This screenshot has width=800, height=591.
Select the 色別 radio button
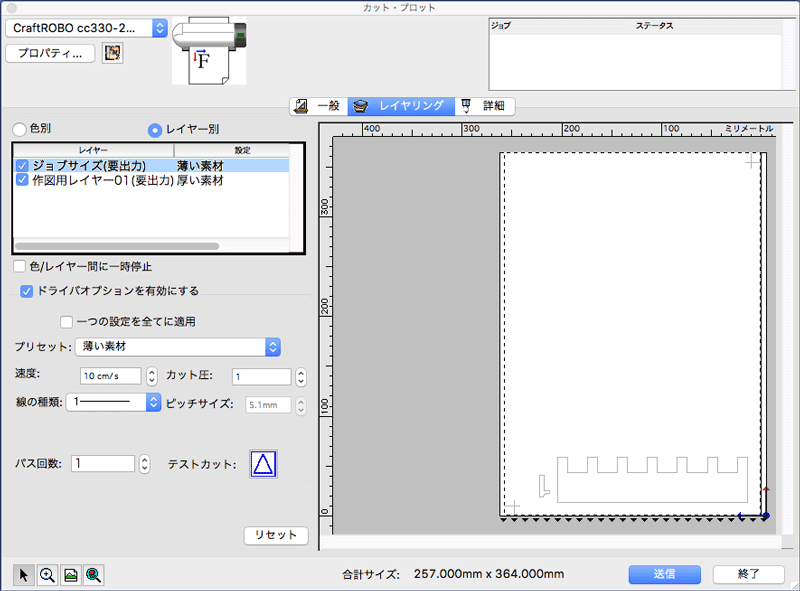[19, 129]
